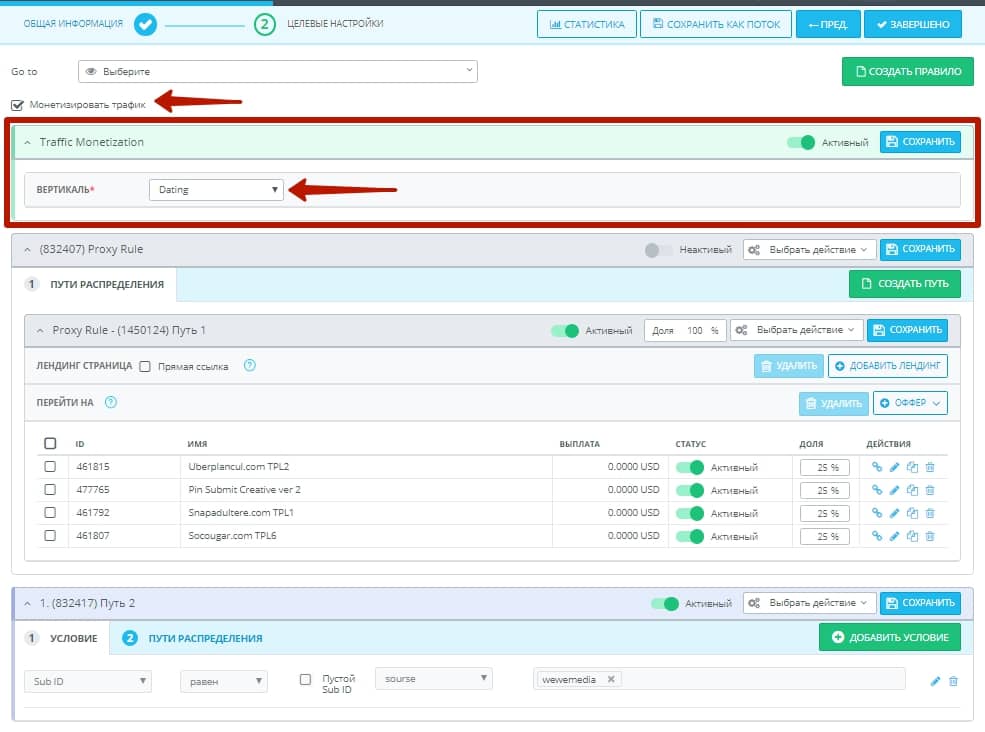Open the ОФФЕР dropdown button
This screenshot has width=985, height=732.
910,403
